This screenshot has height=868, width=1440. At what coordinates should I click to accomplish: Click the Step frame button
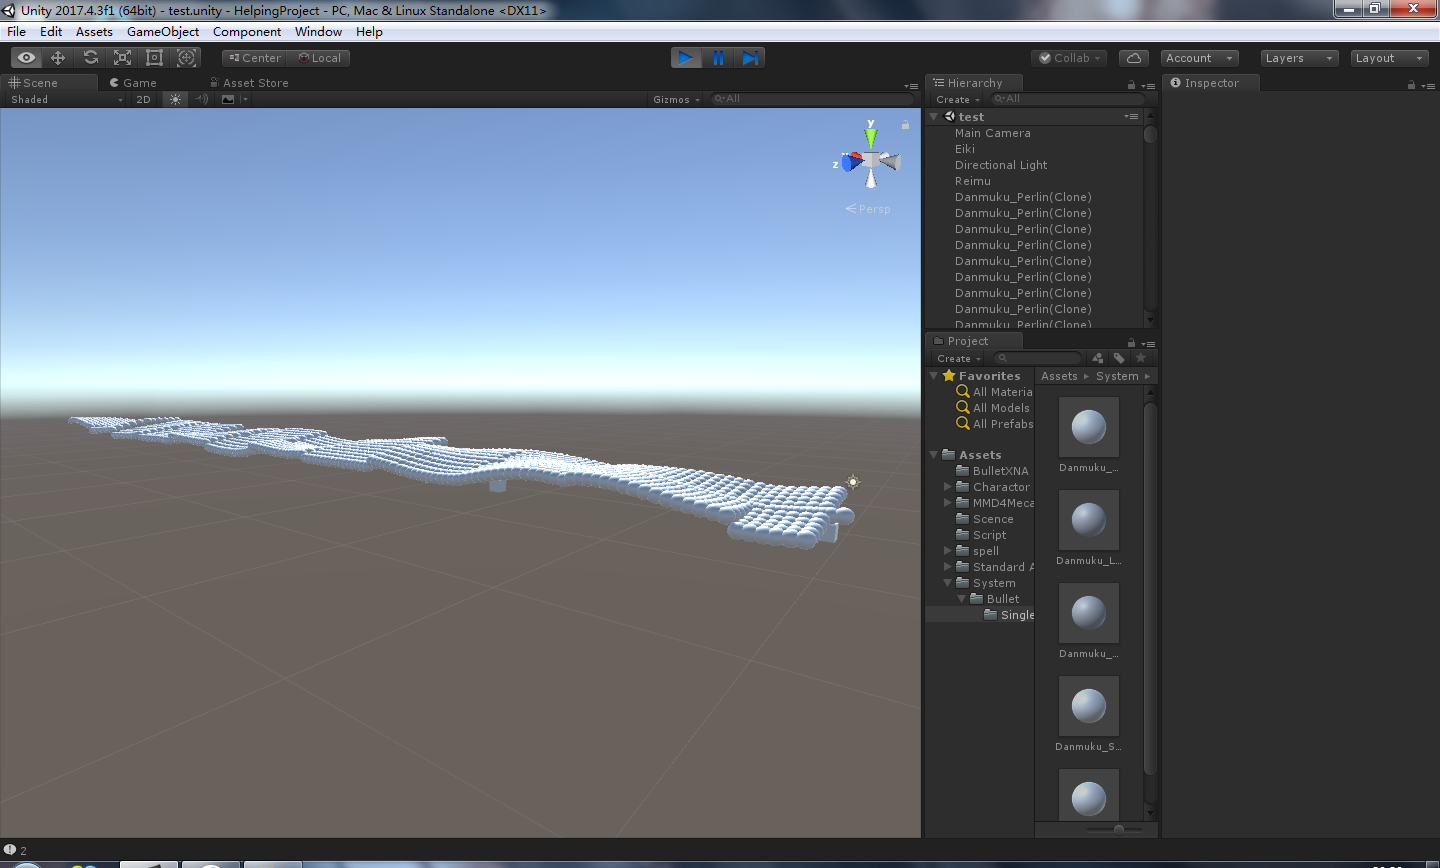(750, 58)
